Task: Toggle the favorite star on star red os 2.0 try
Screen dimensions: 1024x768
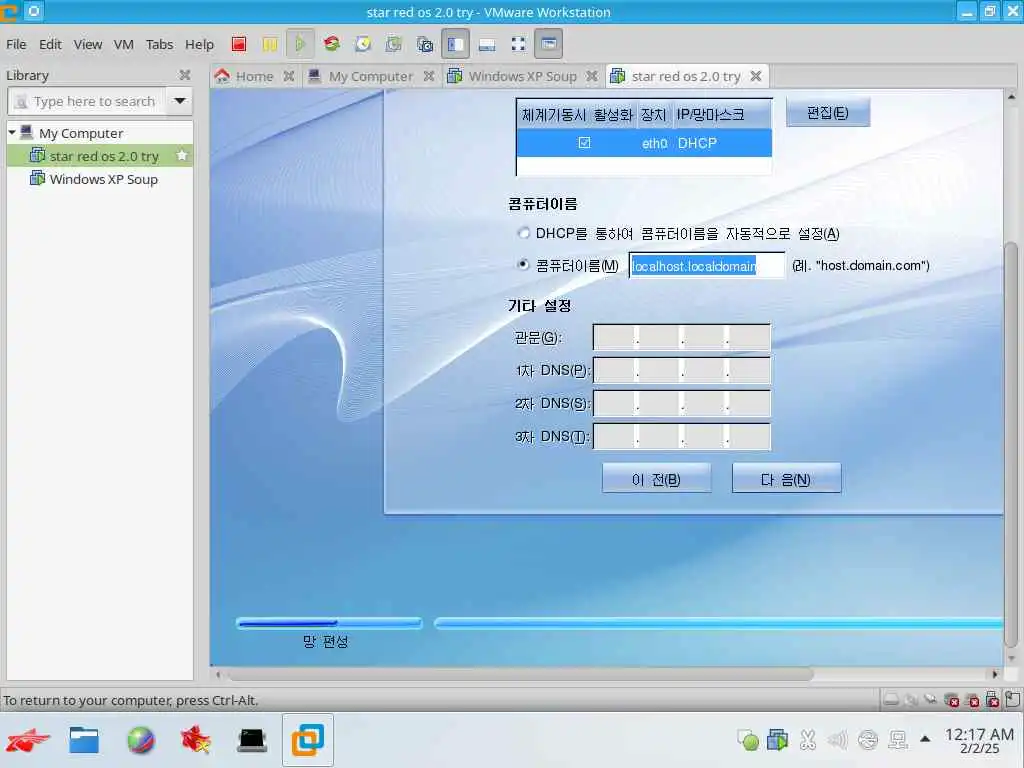Action: (x=182, y=155)
